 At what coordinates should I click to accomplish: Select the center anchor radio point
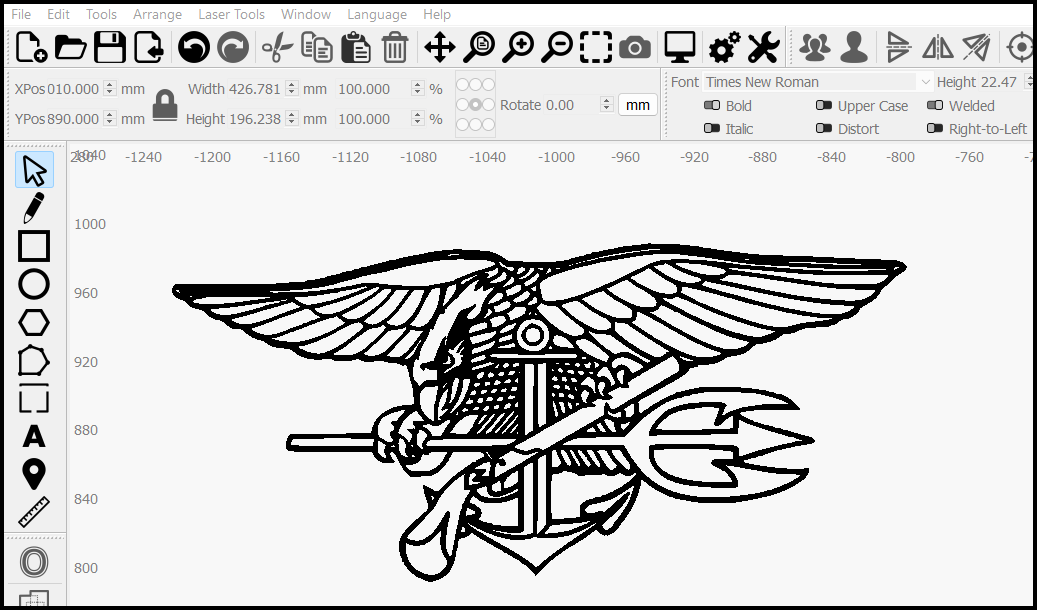point(476,105)
